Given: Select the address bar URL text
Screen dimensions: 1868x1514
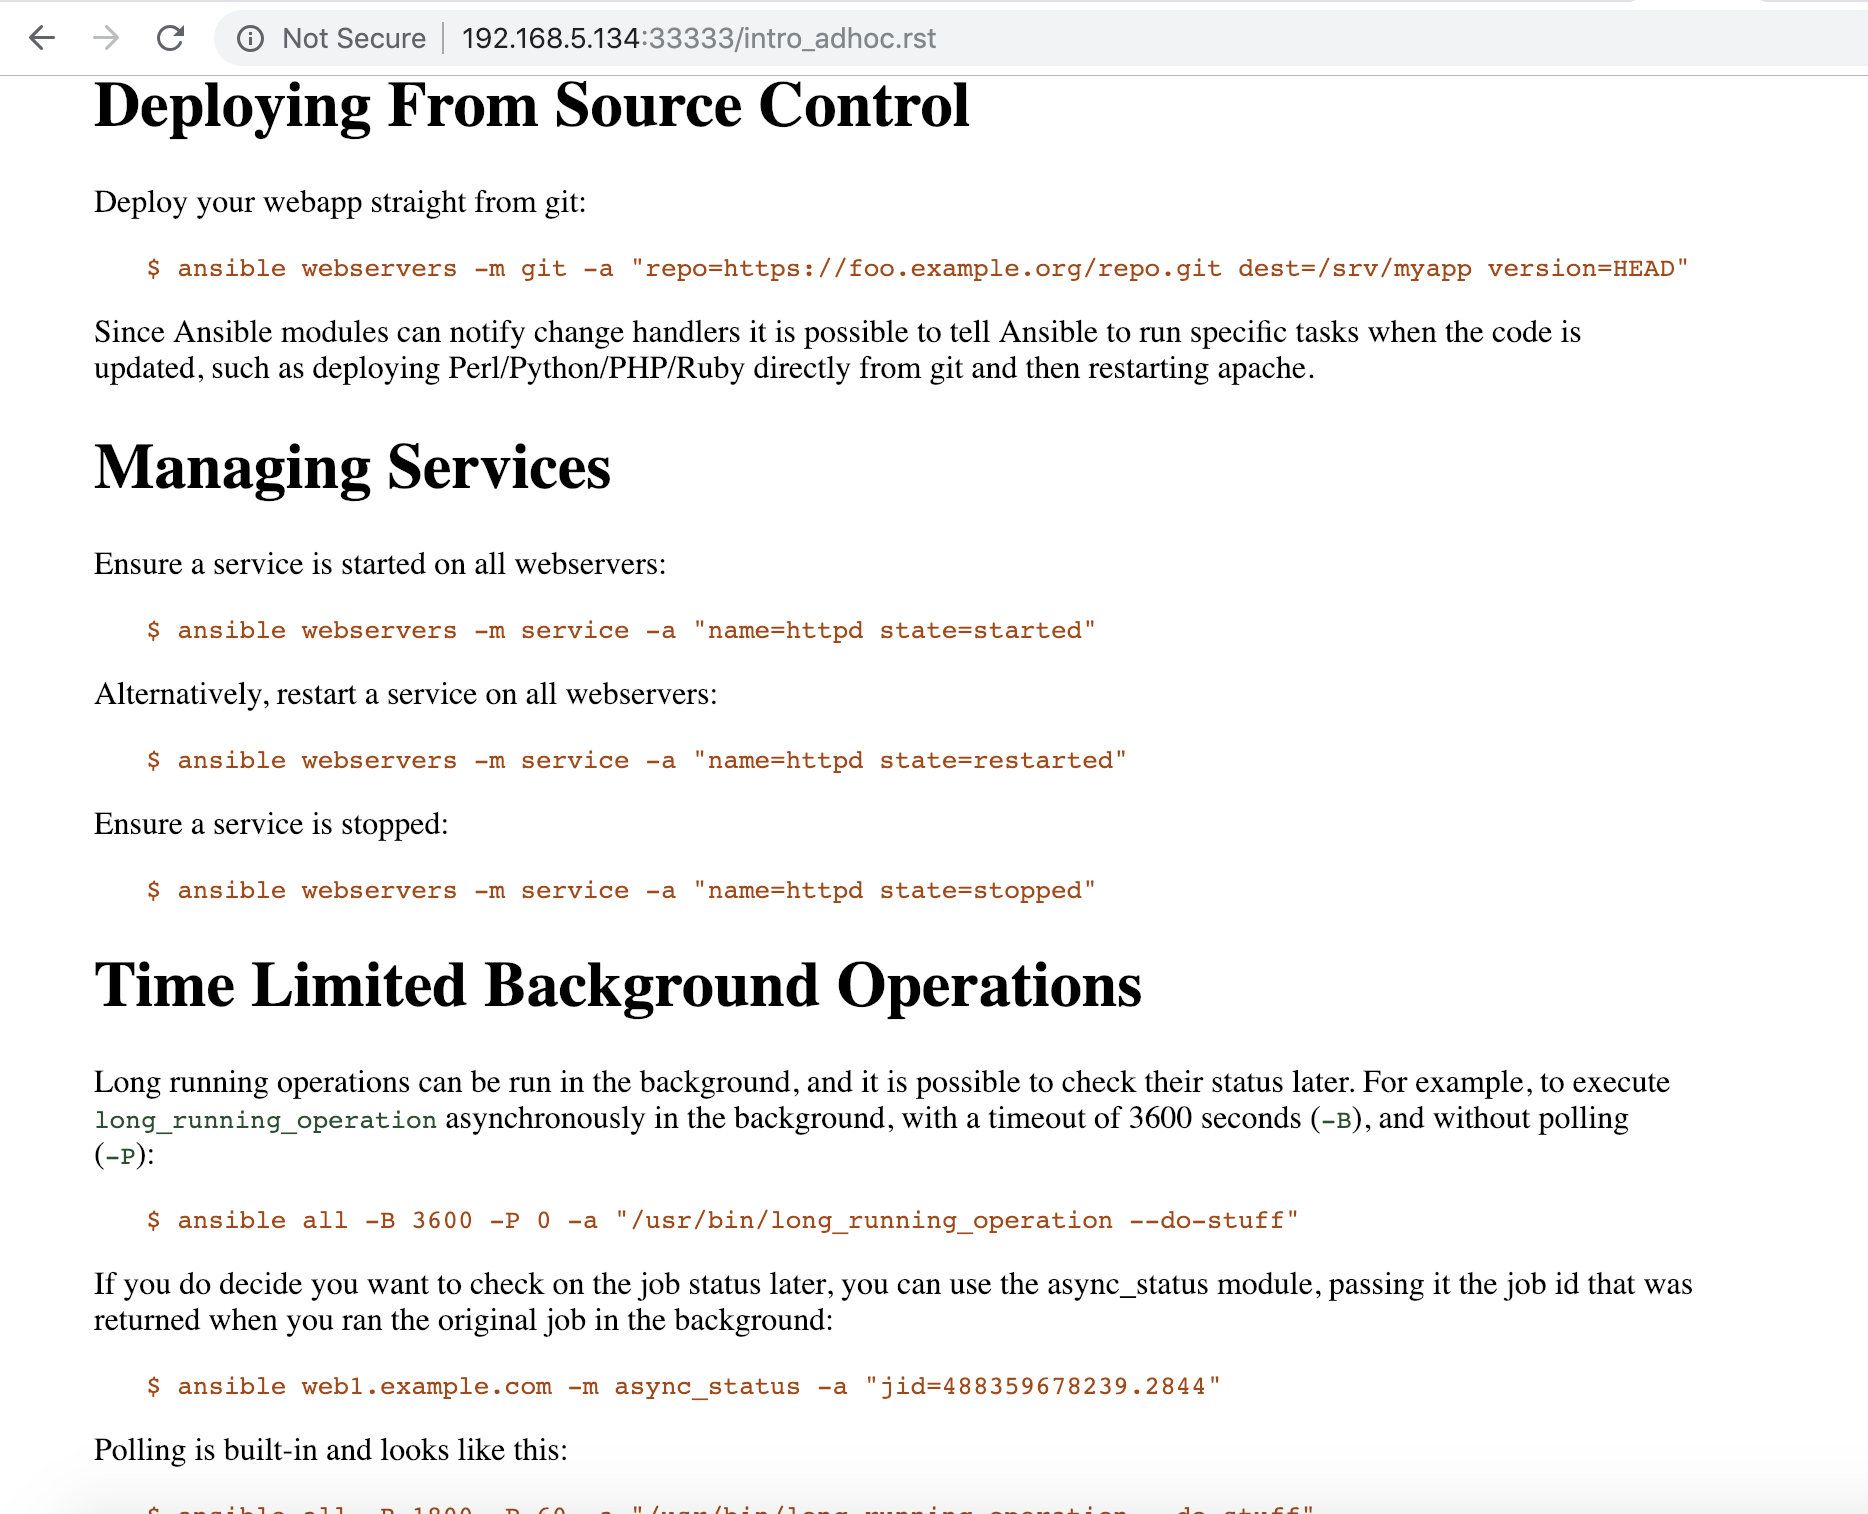Looking at the screenshot, I should click(698, 38).
